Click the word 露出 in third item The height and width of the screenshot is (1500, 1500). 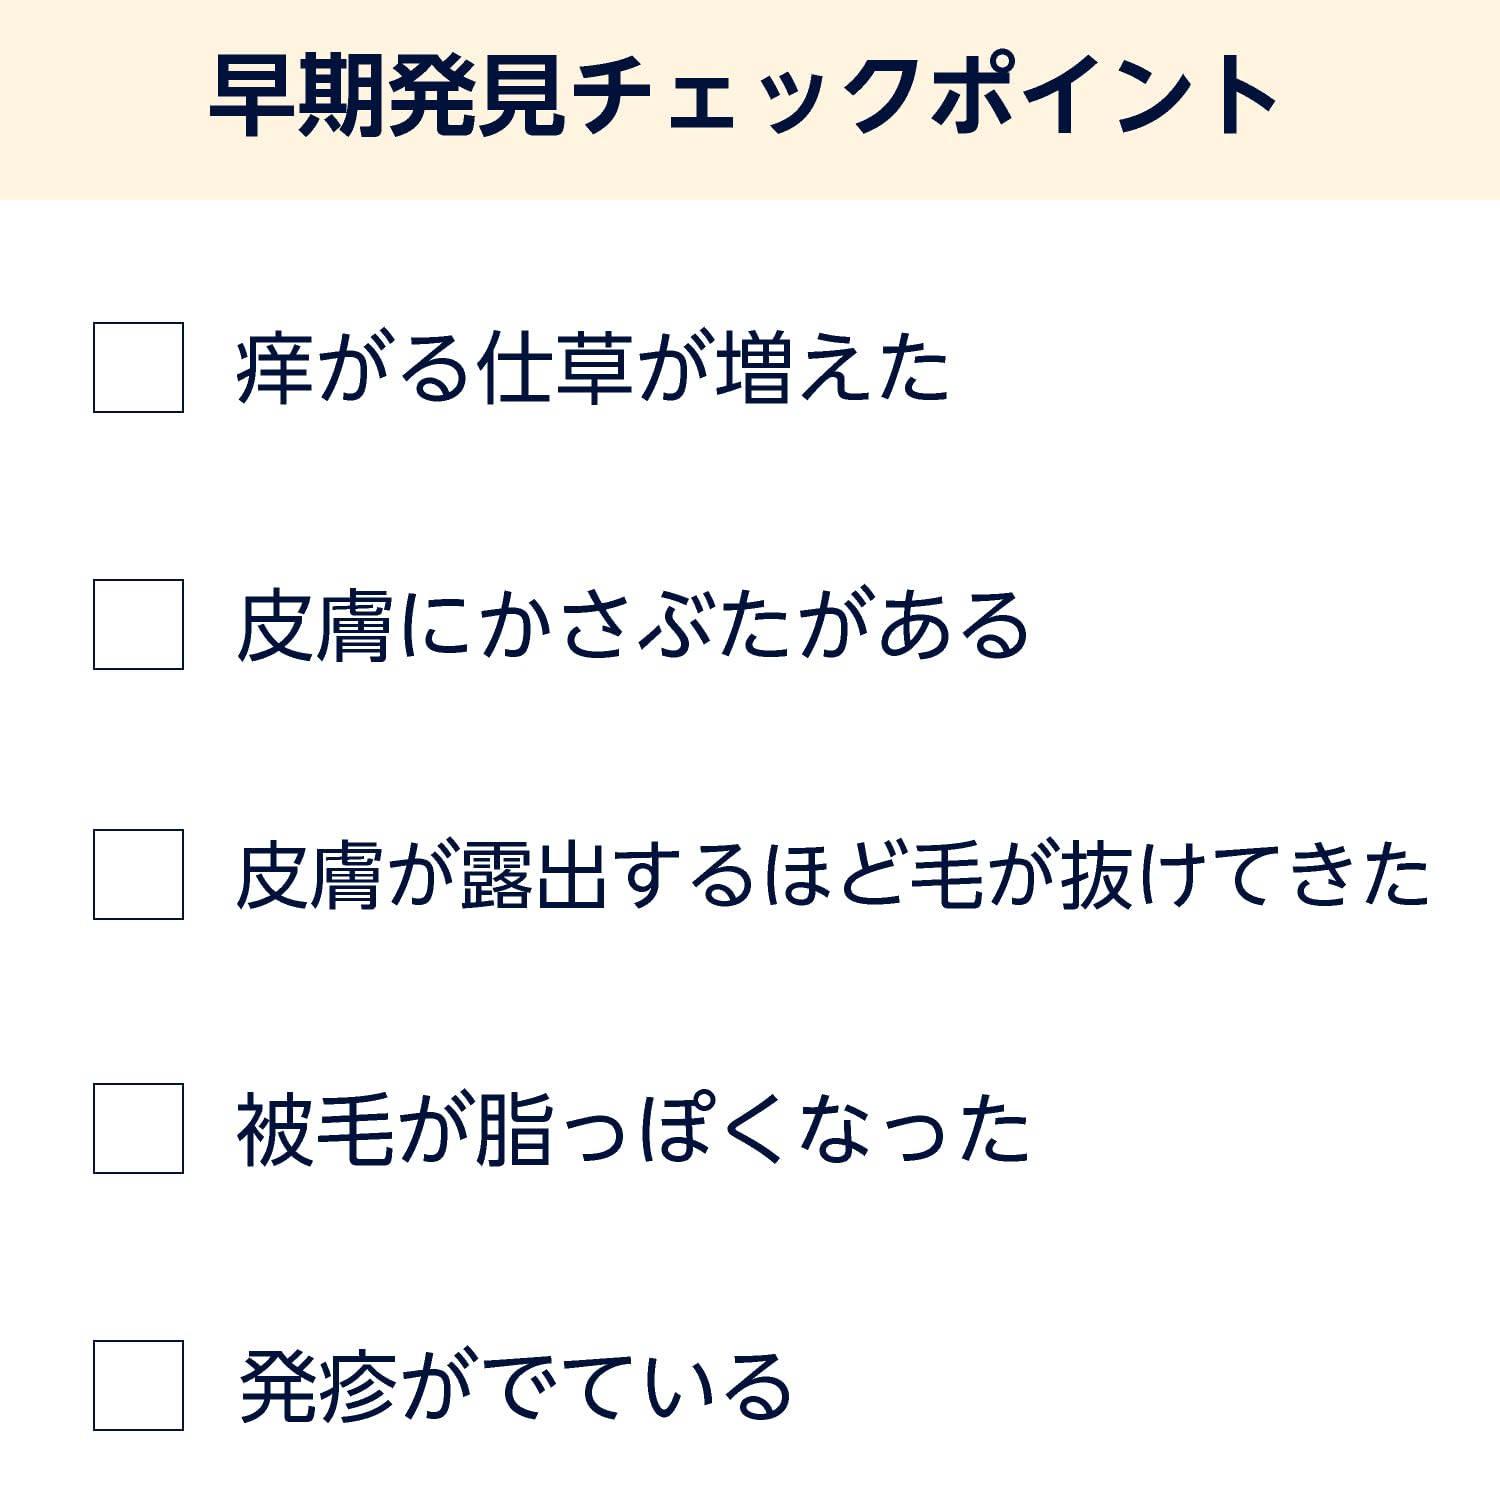533,875
